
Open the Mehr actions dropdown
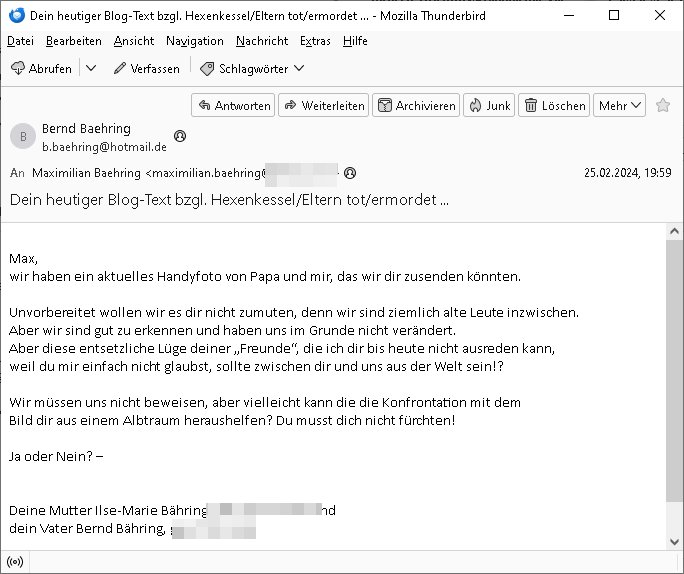click(x=620, y=105)
